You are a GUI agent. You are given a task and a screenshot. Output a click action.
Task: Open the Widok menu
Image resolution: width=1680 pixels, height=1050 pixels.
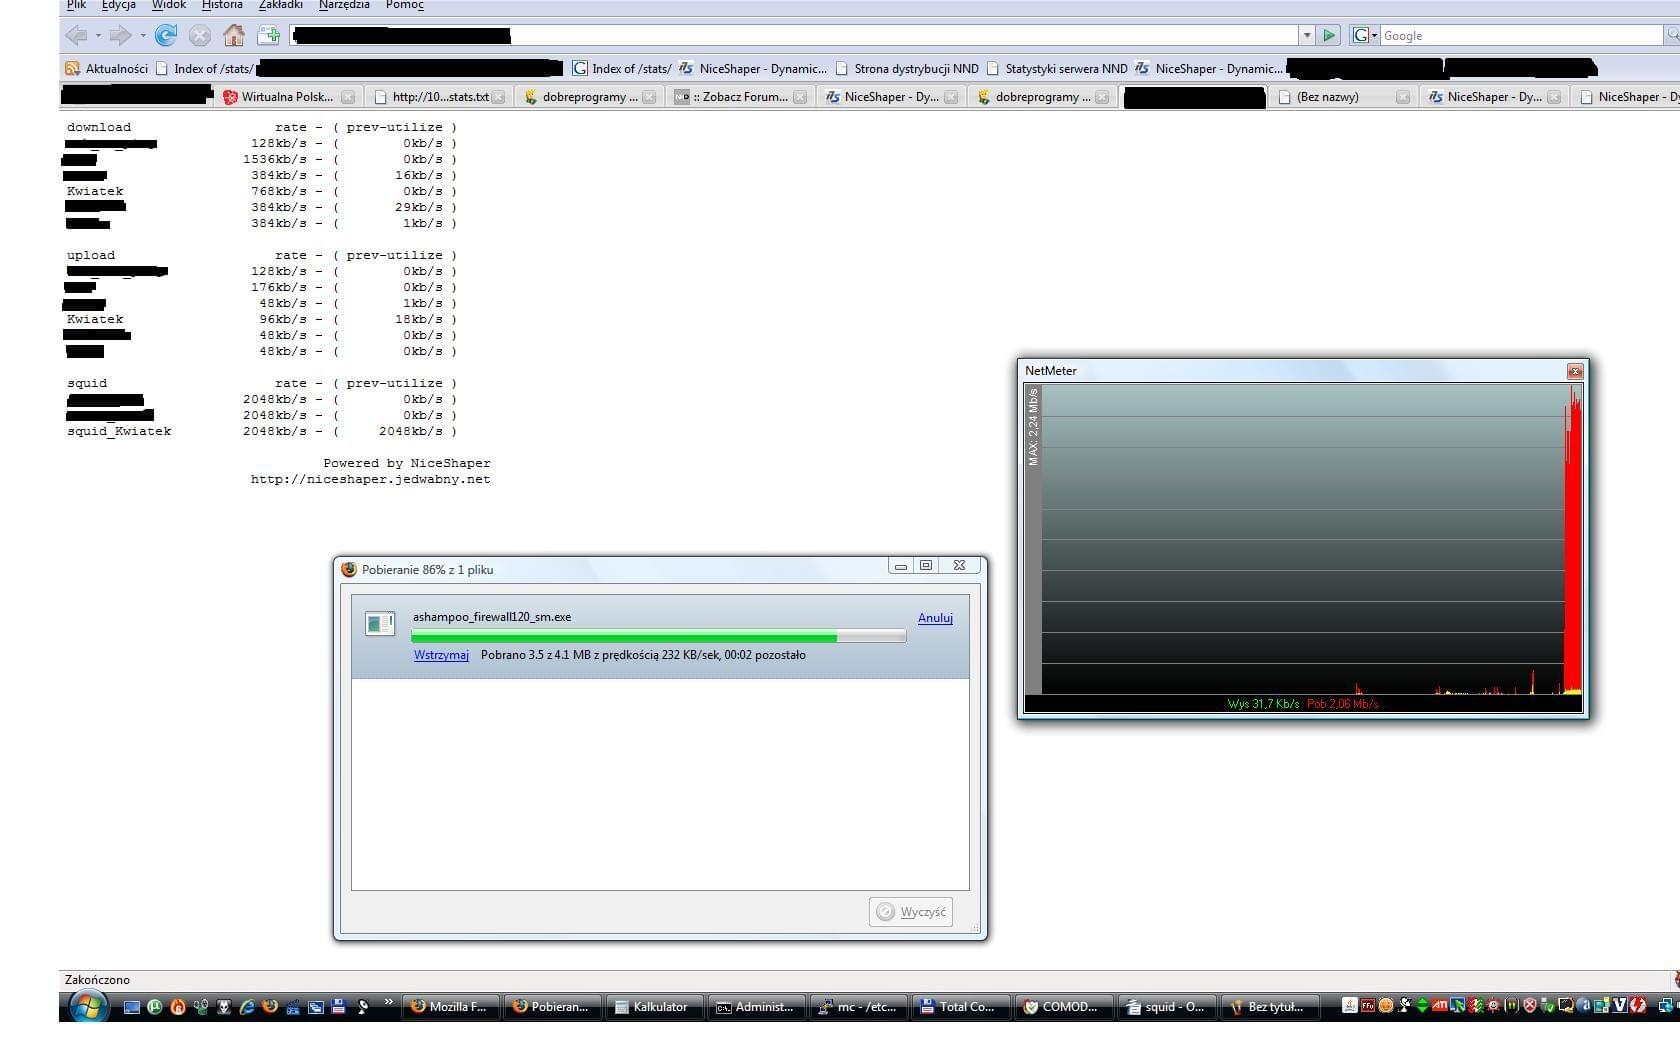point(168,5)
